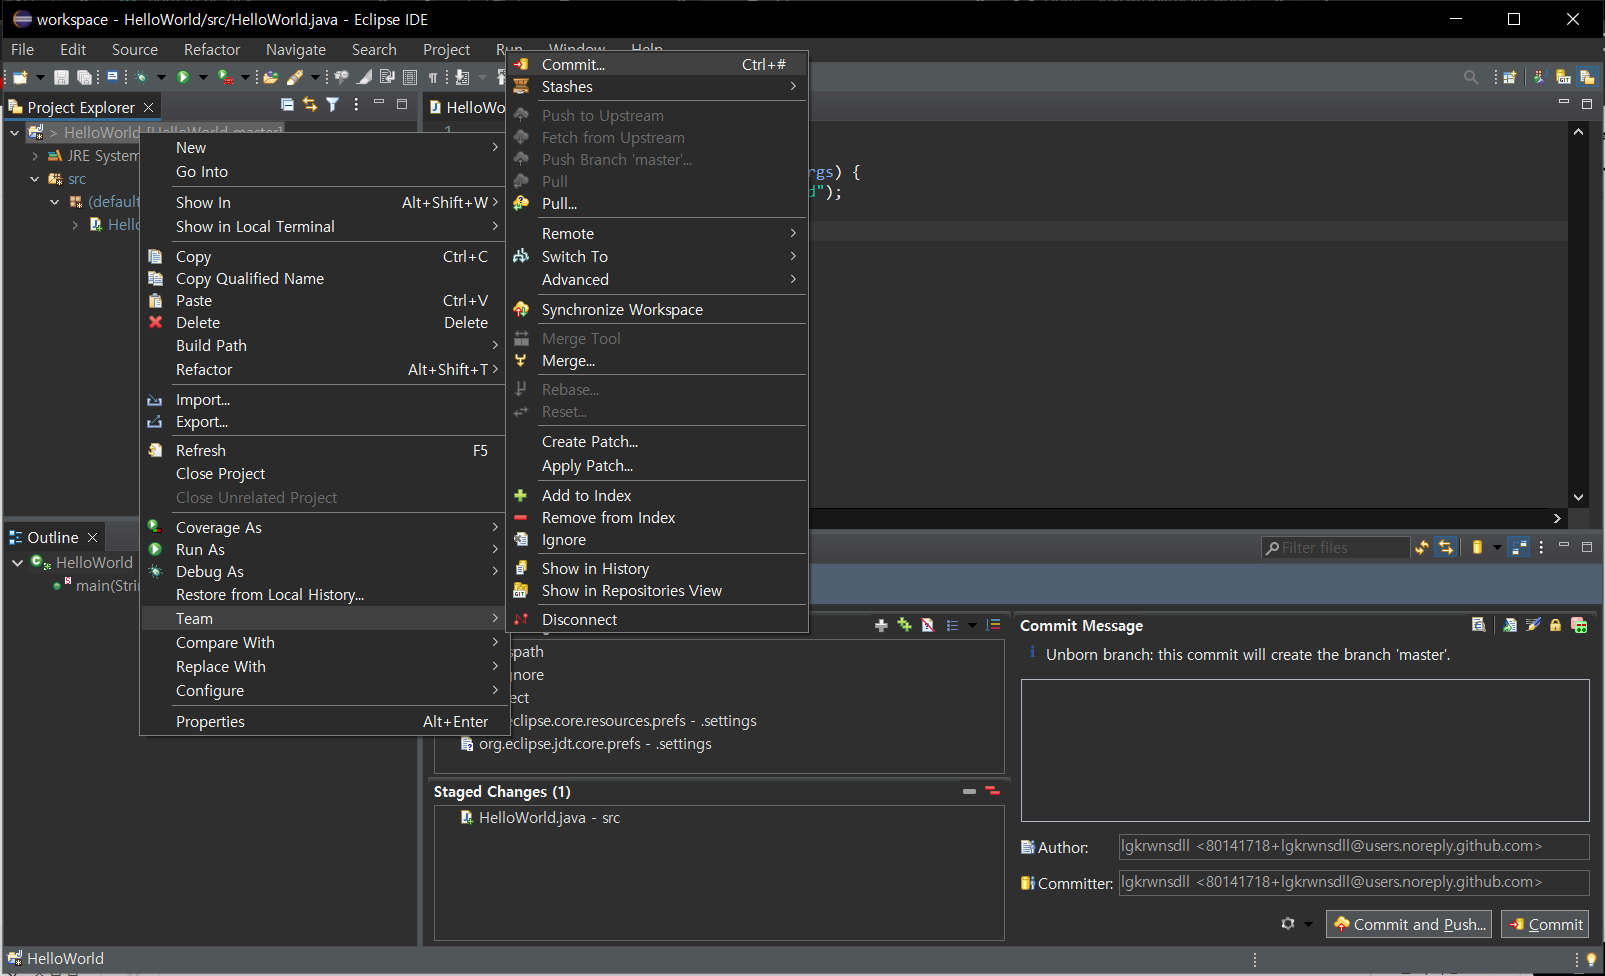1605x976 pixels.
Task: Click the Amend previous commit icon
Action: 1510,625
